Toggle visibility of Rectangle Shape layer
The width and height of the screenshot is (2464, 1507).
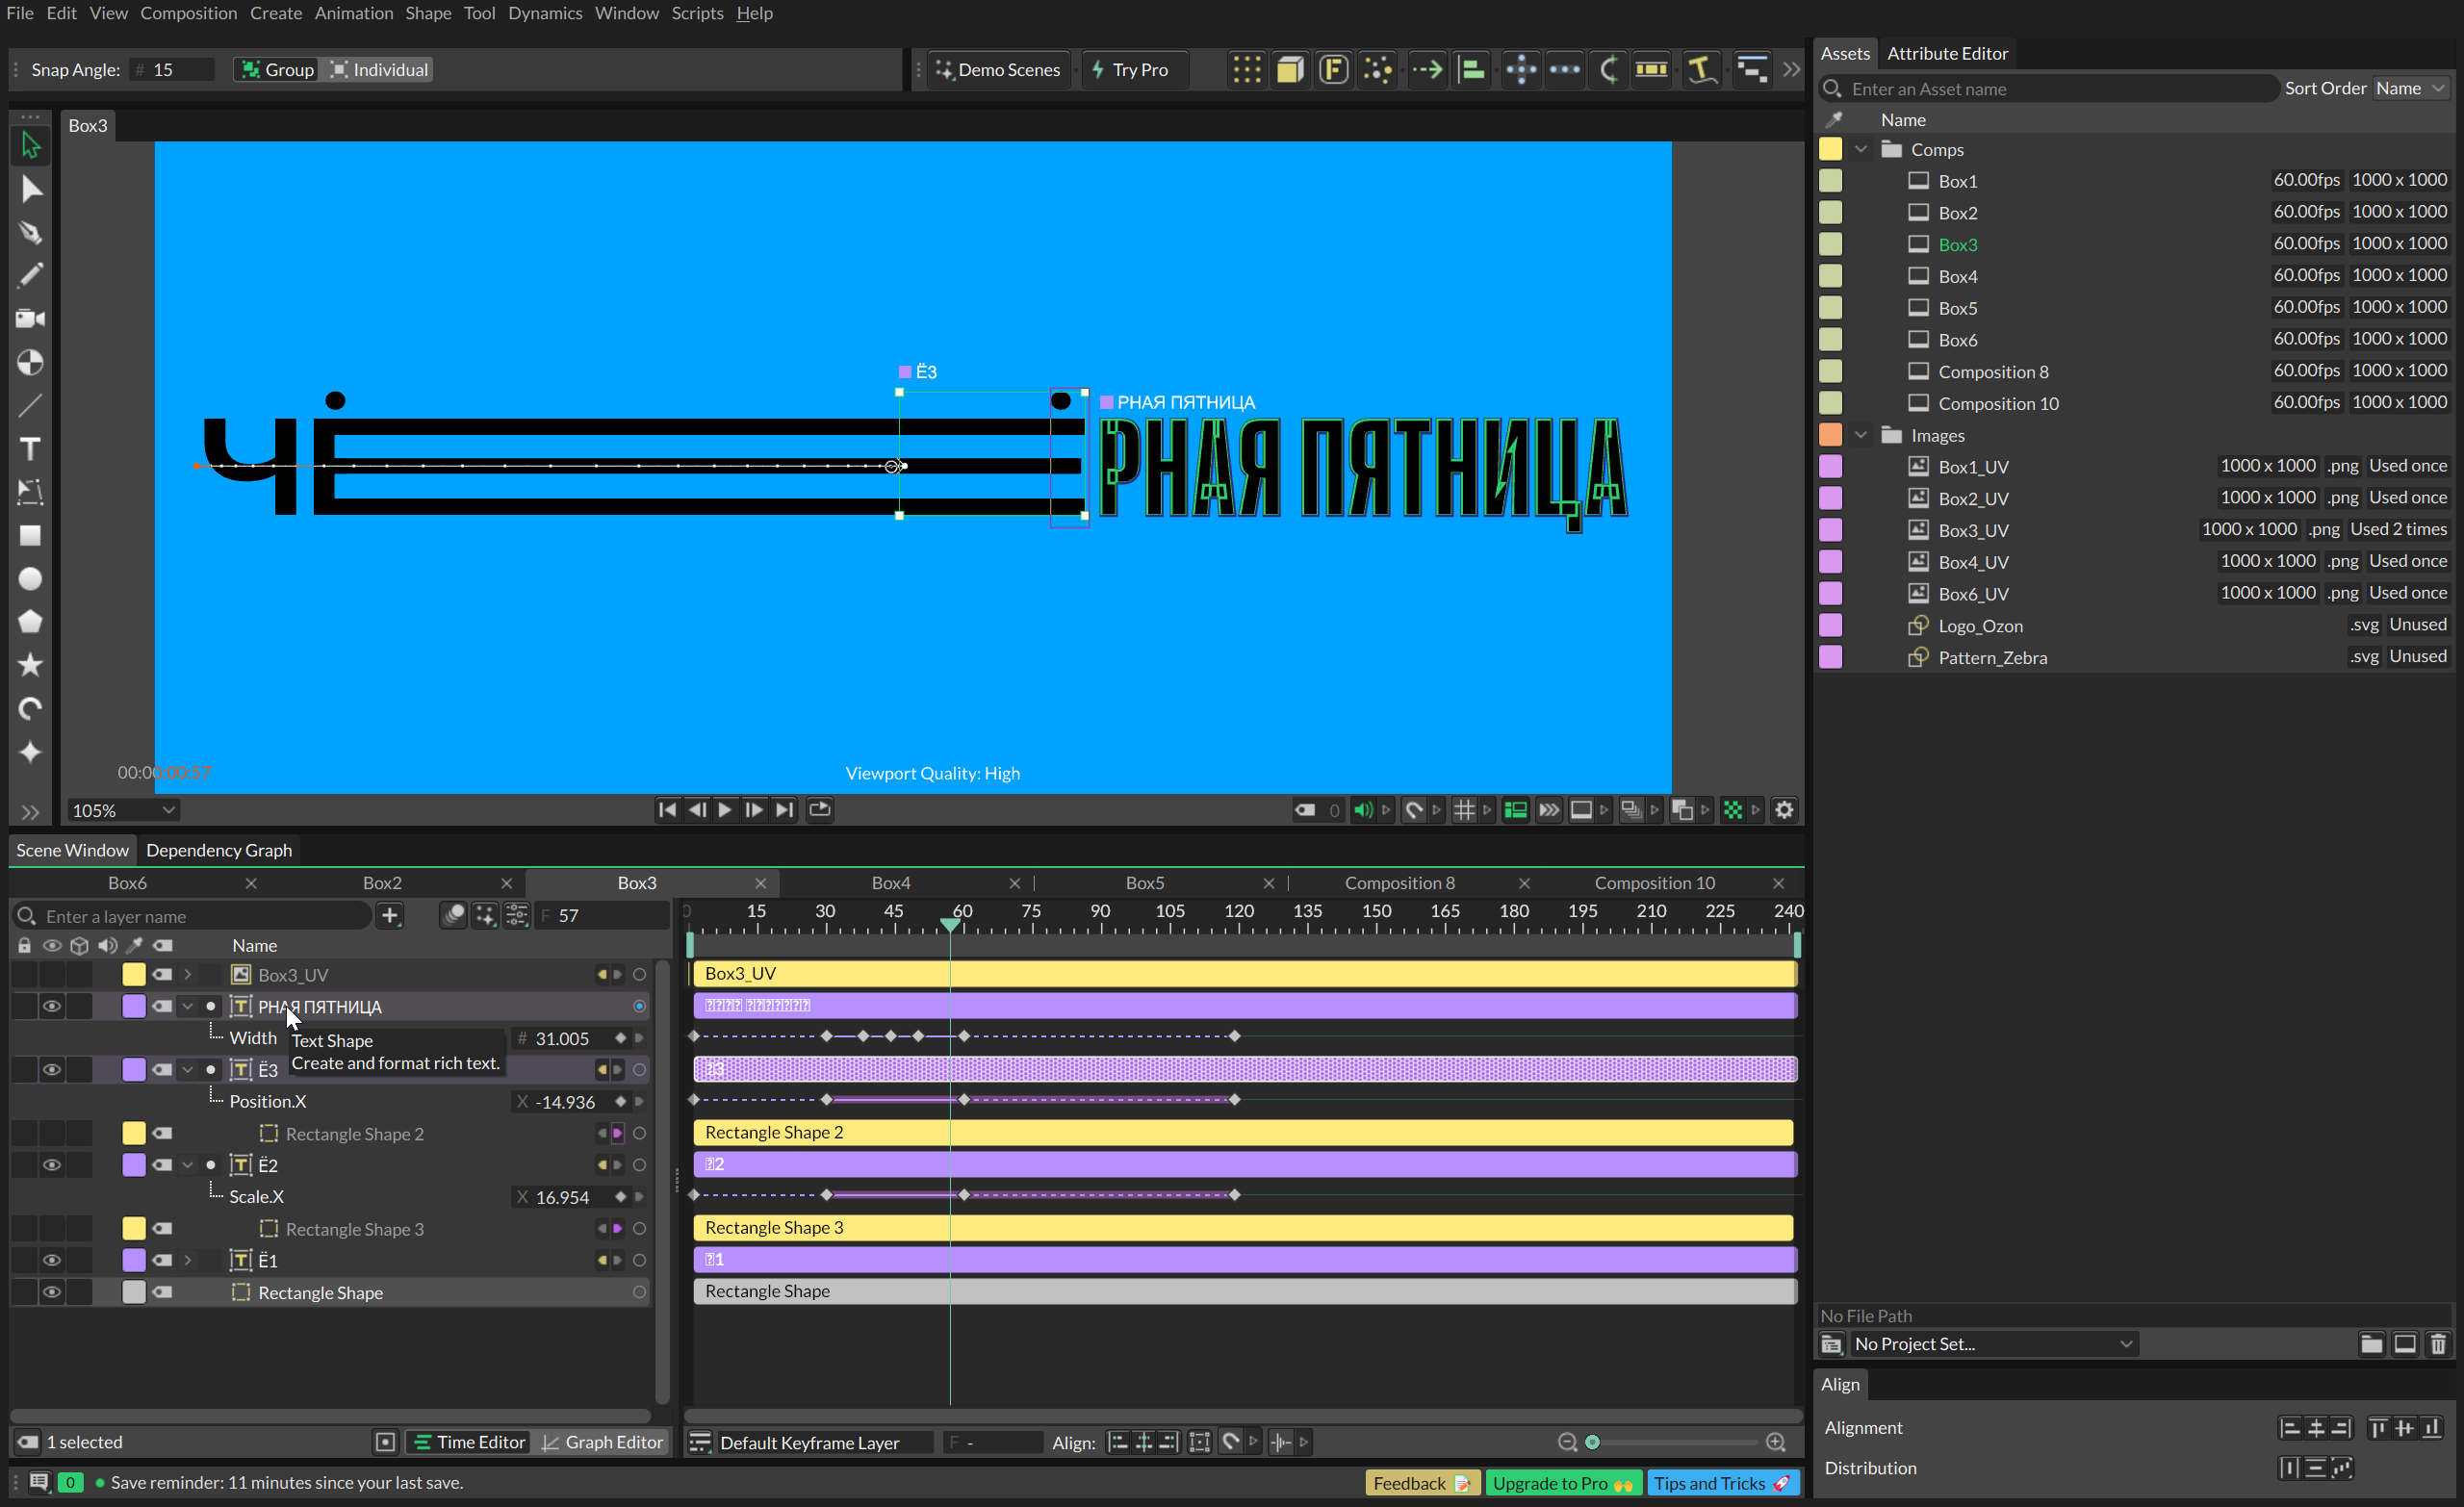51,1292
